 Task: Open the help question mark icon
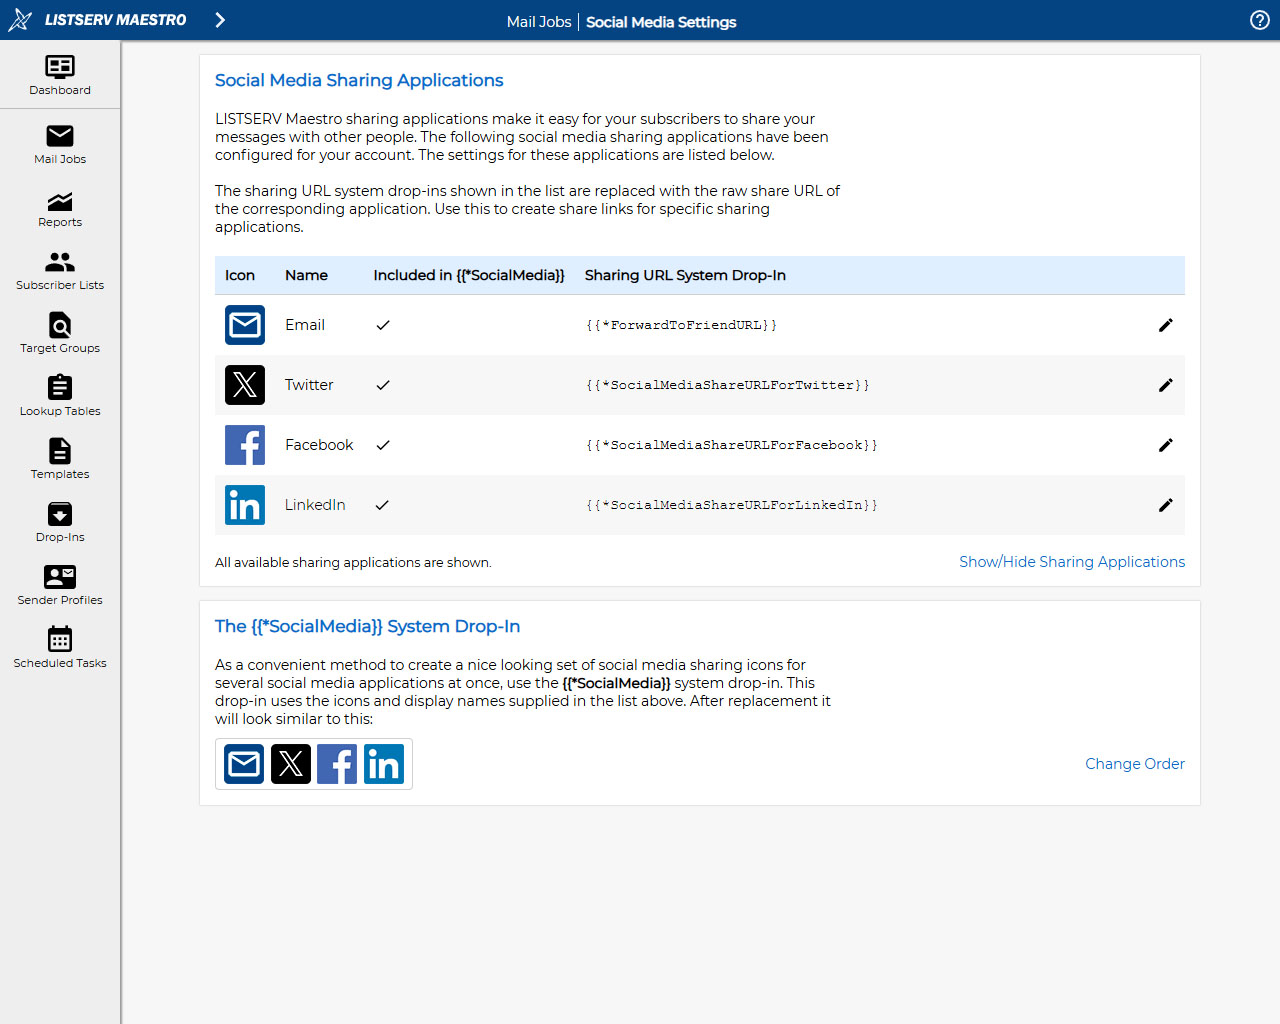[x=1260, y=20]
